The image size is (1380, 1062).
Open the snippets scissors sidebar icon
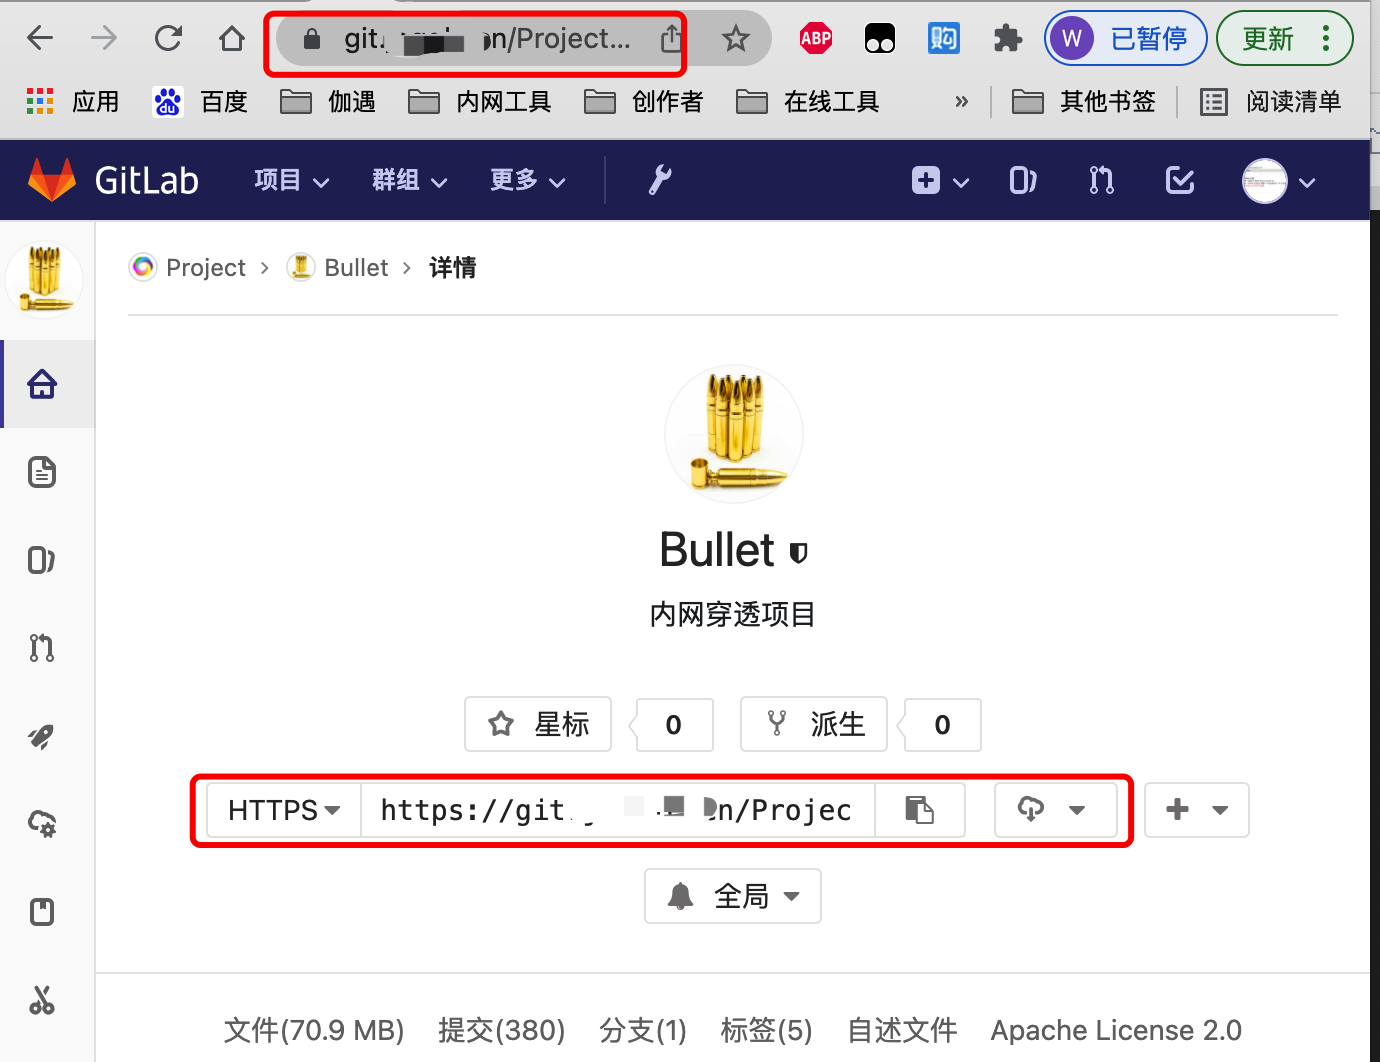[42, 1000]
